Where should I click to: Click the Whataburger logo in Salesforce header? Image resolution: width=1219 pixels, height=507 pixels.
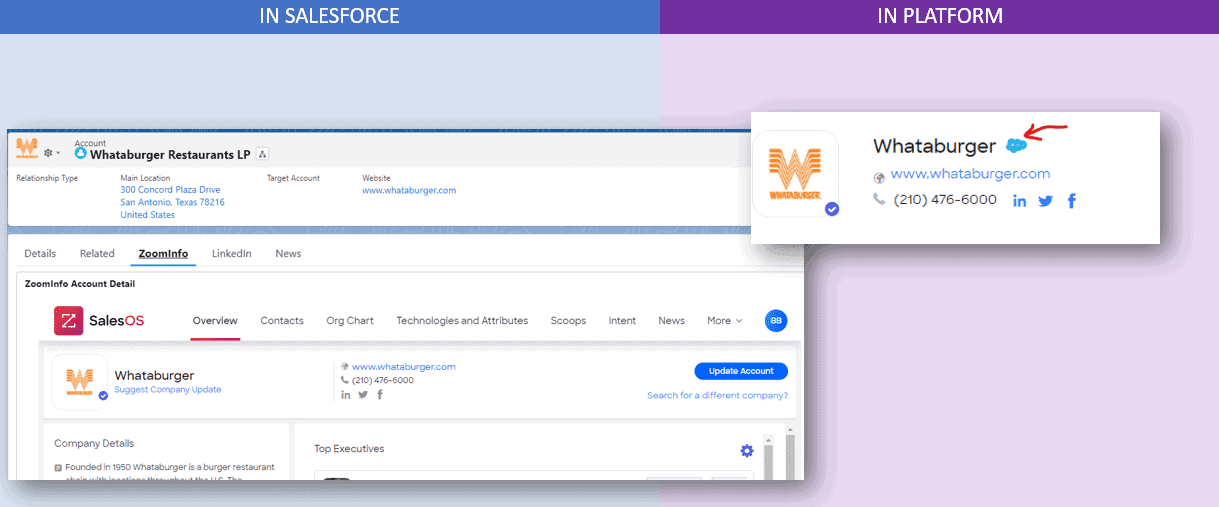[x=27, y=148]
